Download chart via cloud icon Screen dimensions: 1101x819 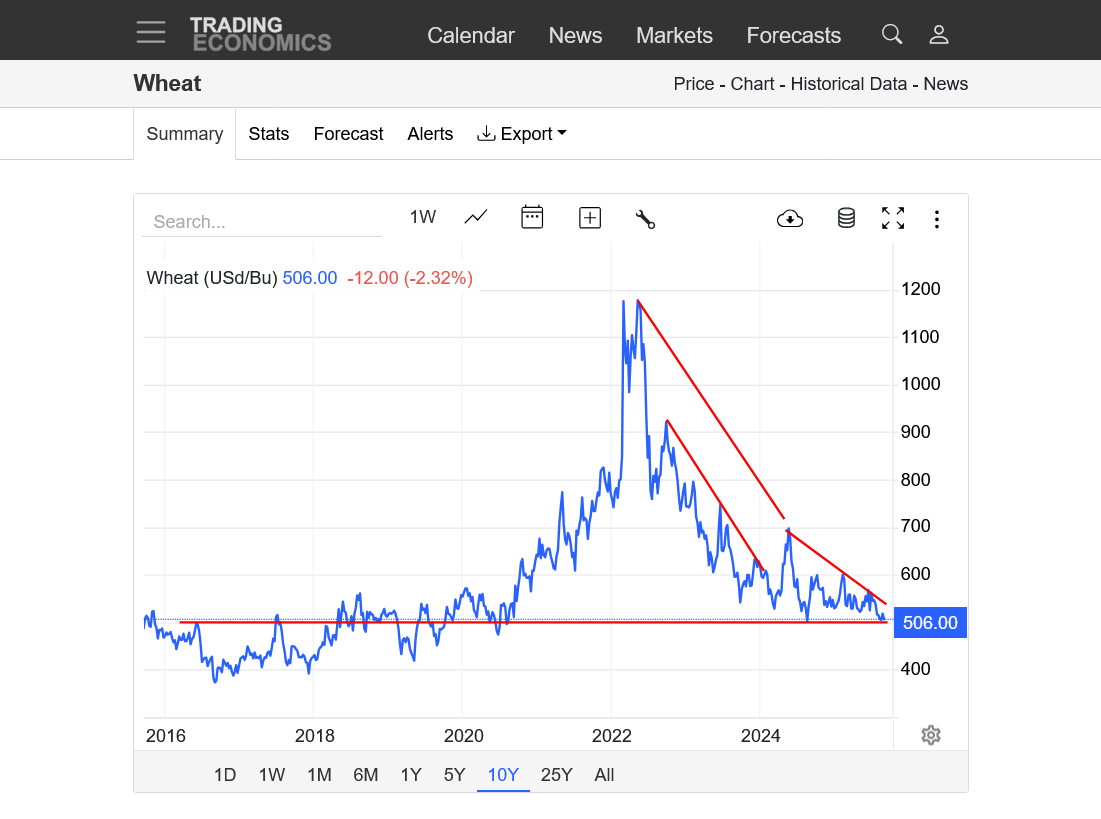tap(790, 219)
